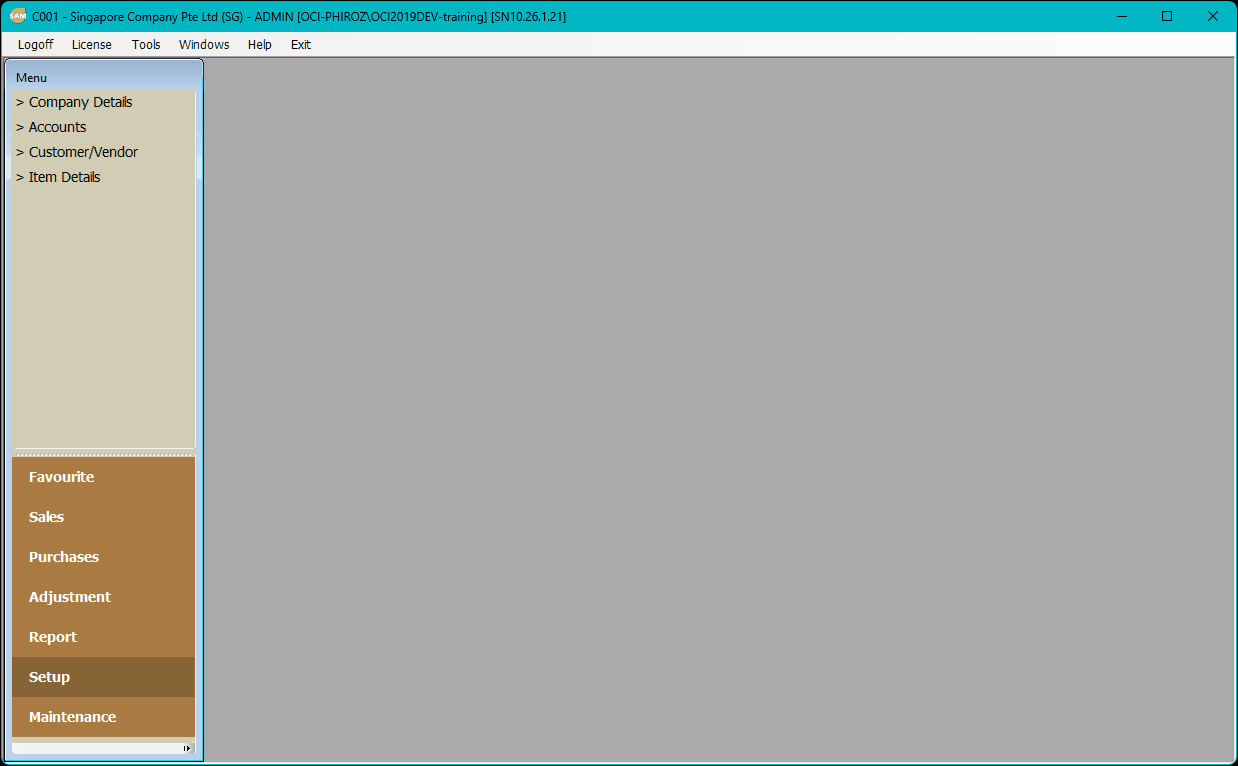
Task: Click the scroll arrow below Maintenance
Action: point(187,748)
